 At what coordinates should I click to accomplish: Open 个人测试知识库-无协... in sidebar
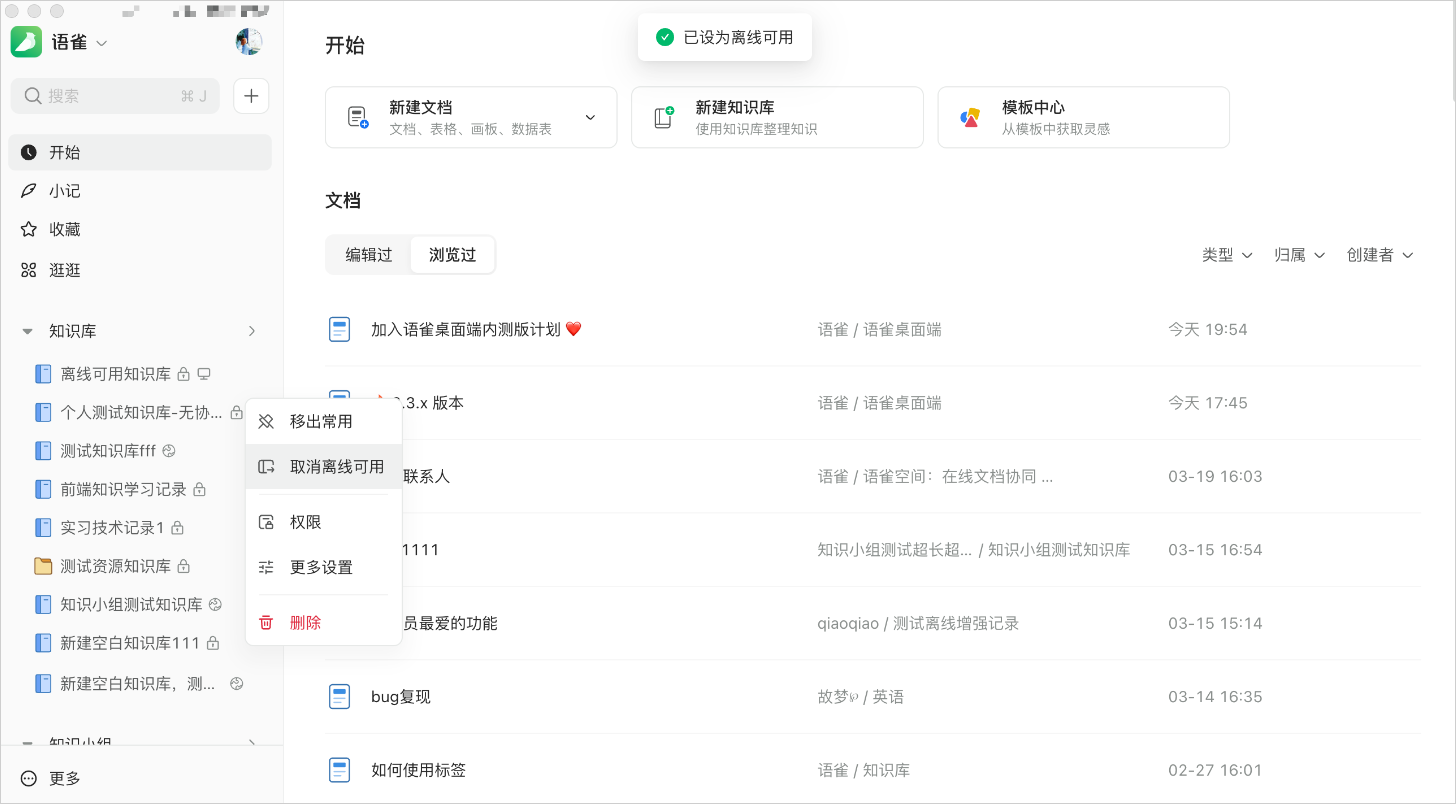140,412
